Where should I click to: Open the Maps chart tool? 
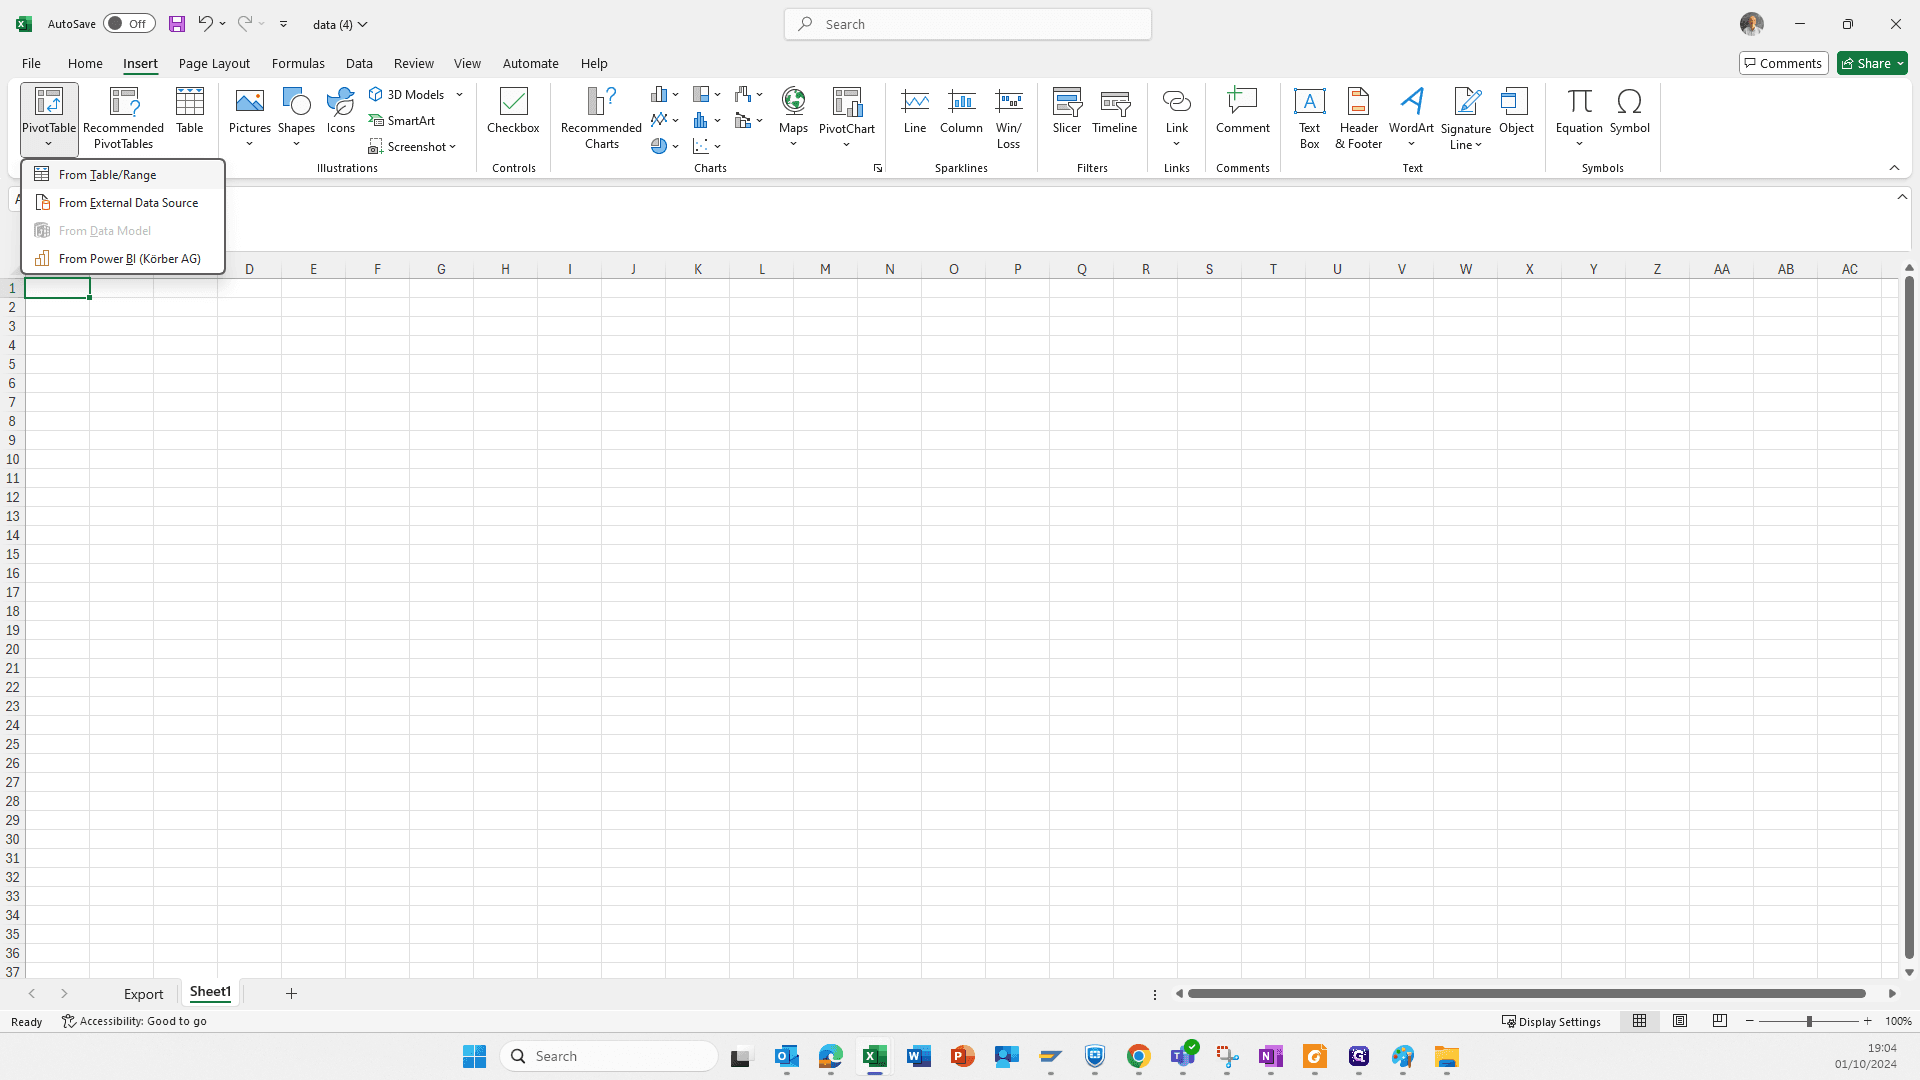[x=793, y=118]
